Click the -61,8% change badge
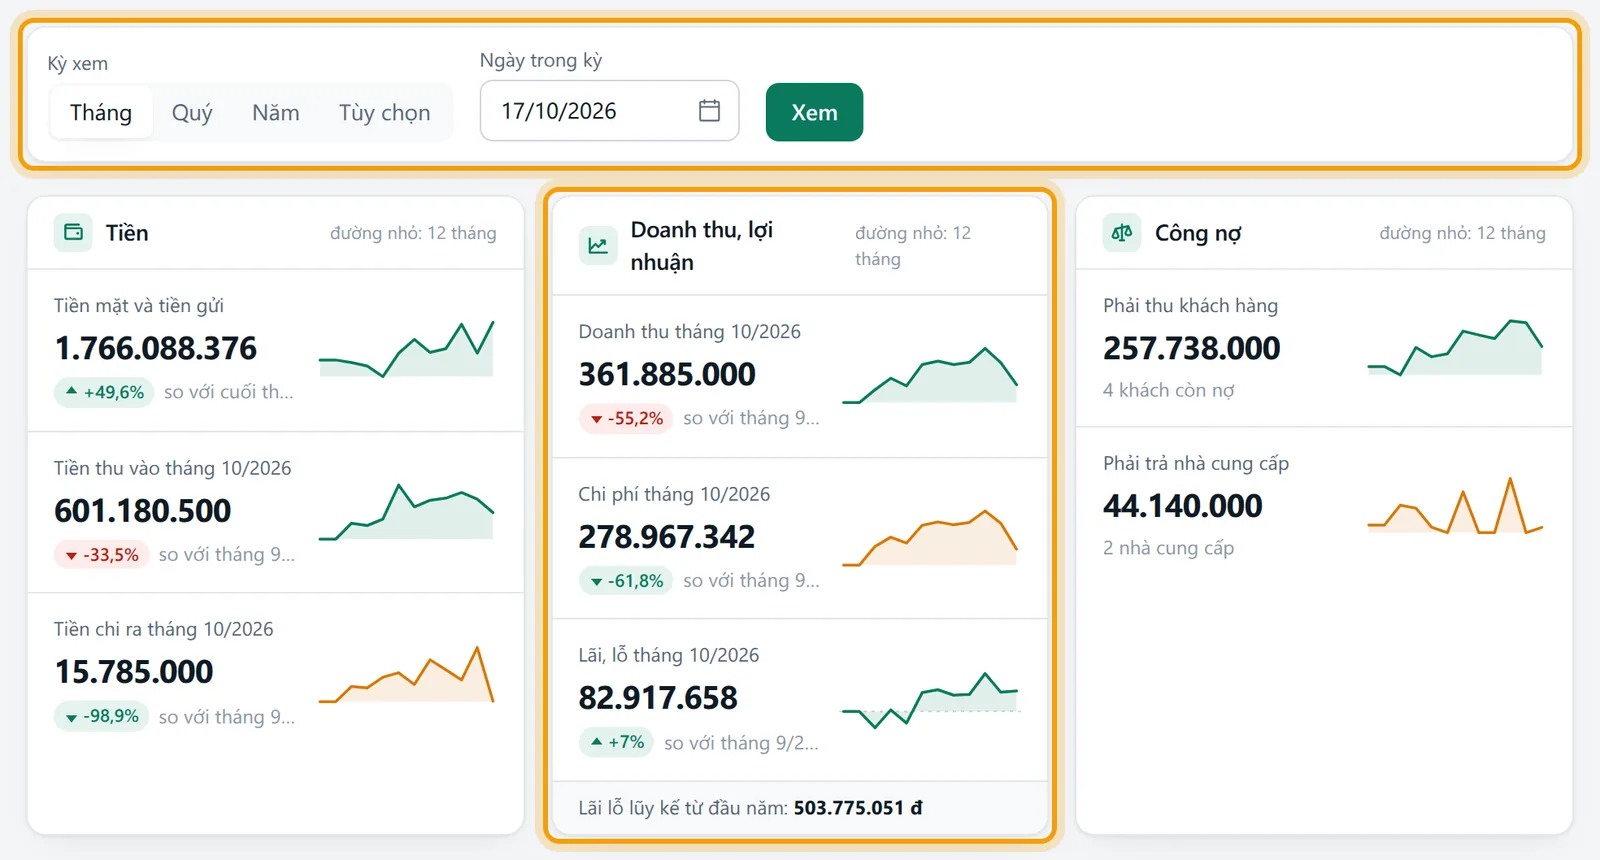 (626, 581)
